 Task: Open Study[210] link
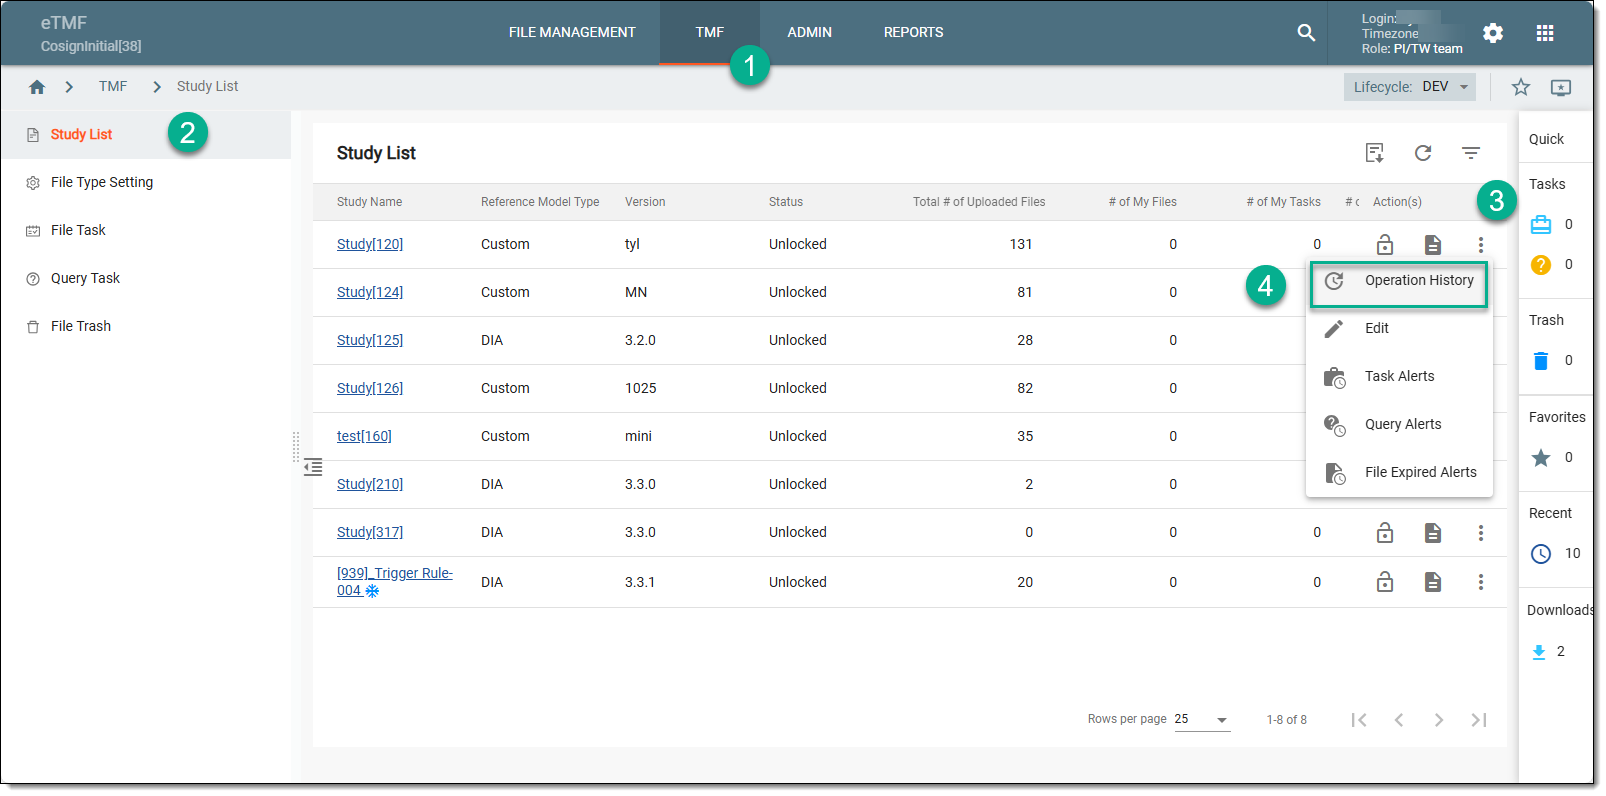click(x=370, y=484)
